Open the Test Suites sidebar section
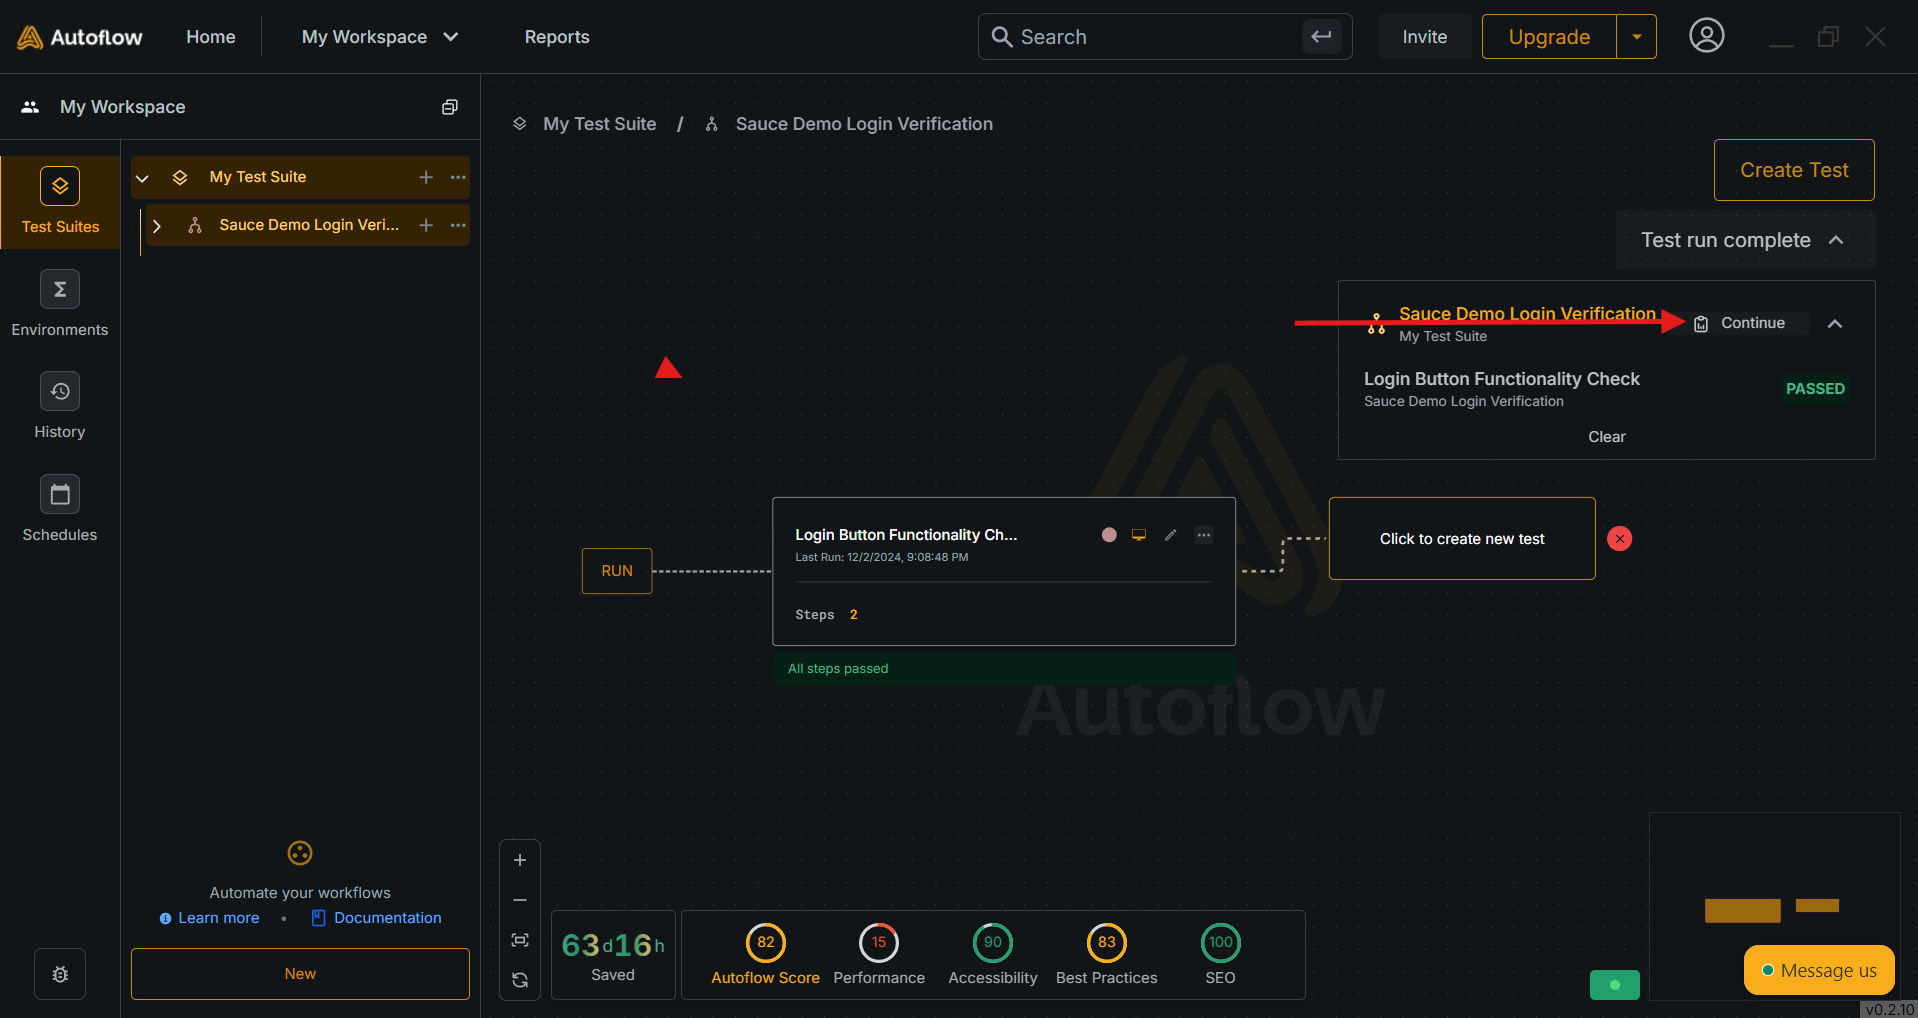The image size is (1918, 1018). point(60,201)
